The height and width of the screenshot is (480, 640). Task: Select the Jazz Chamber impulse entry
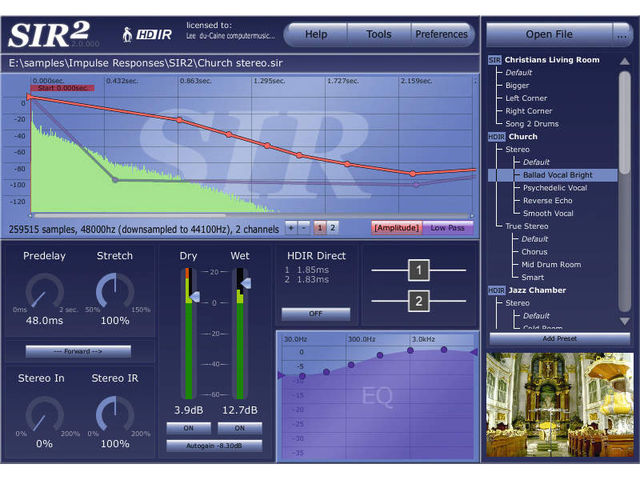[x=537, y=290]
